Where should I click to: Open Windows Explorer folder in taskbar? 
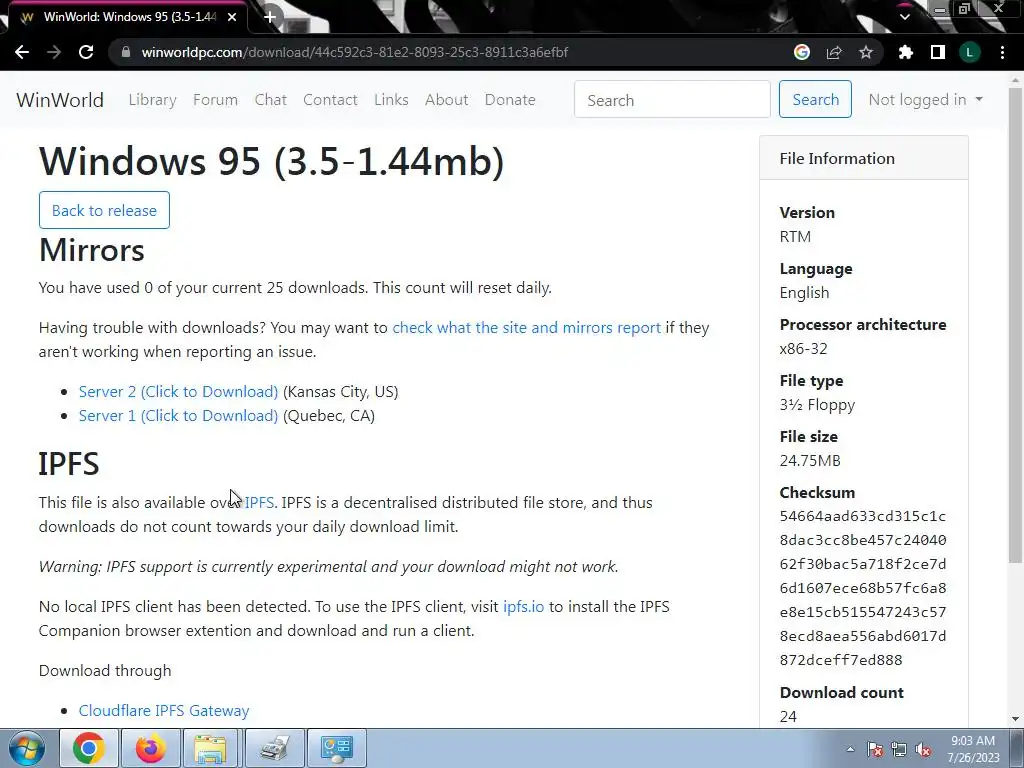pyautogui.click(x=212, y=748)
